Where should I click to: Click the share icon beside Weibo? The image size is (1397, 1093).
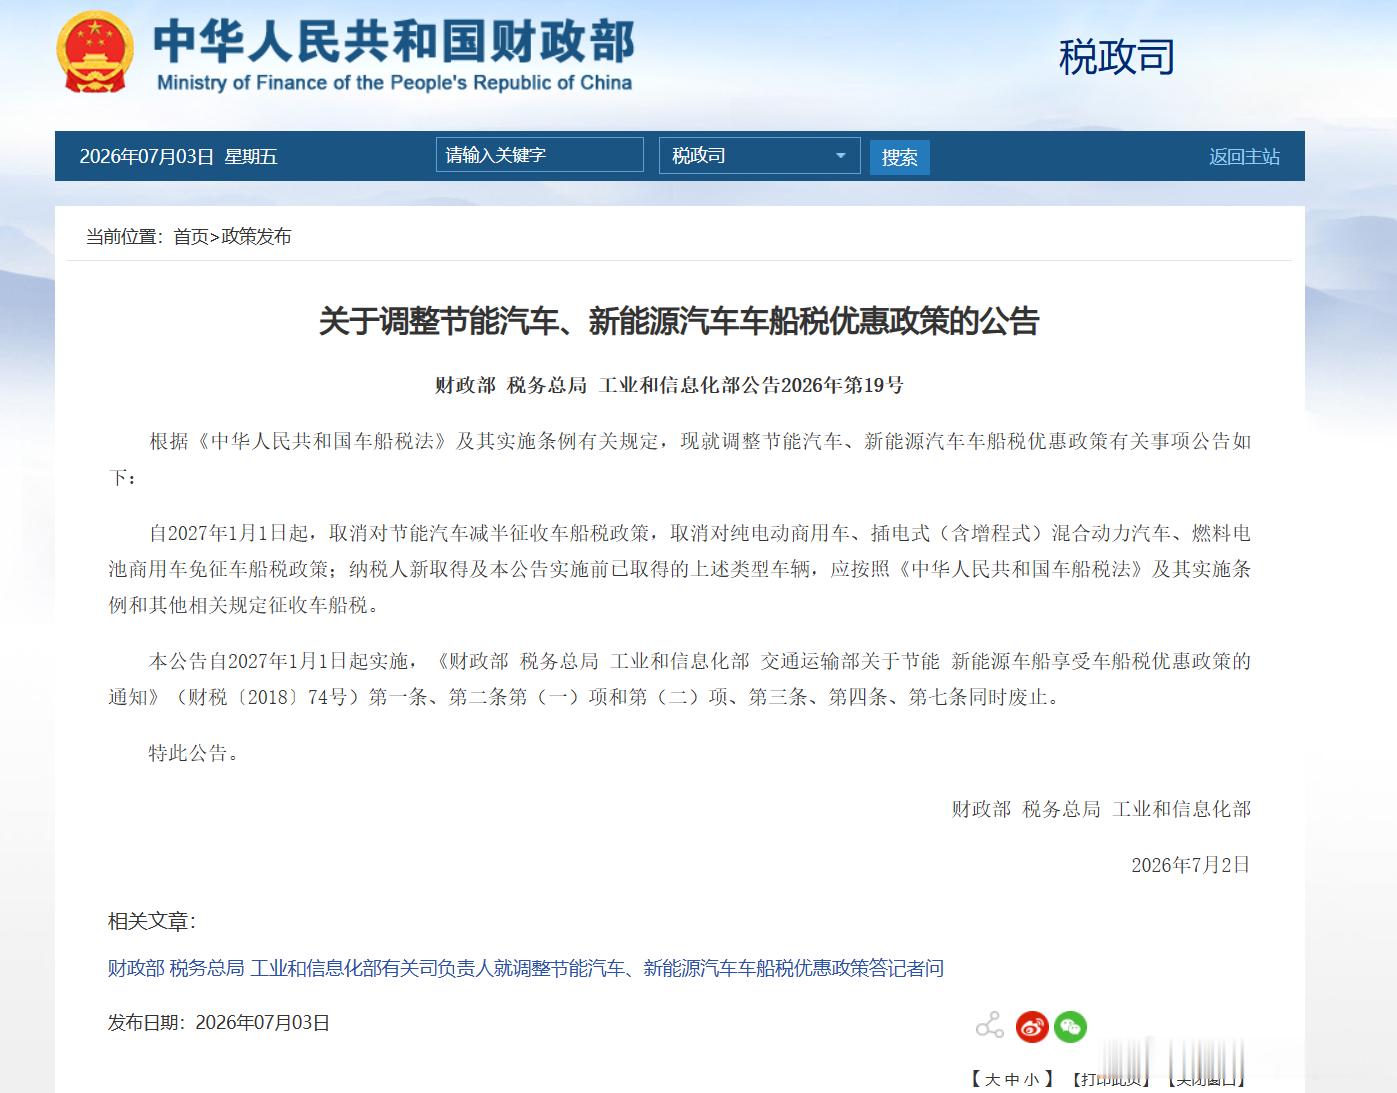point(989,1026)
